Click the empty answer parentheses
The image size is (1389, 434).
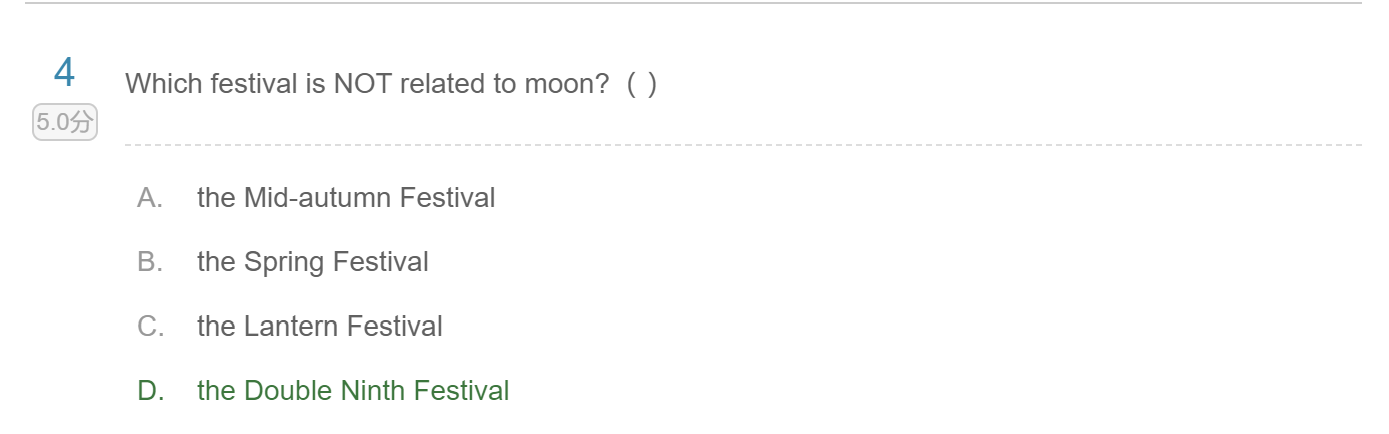click(642, 84)
